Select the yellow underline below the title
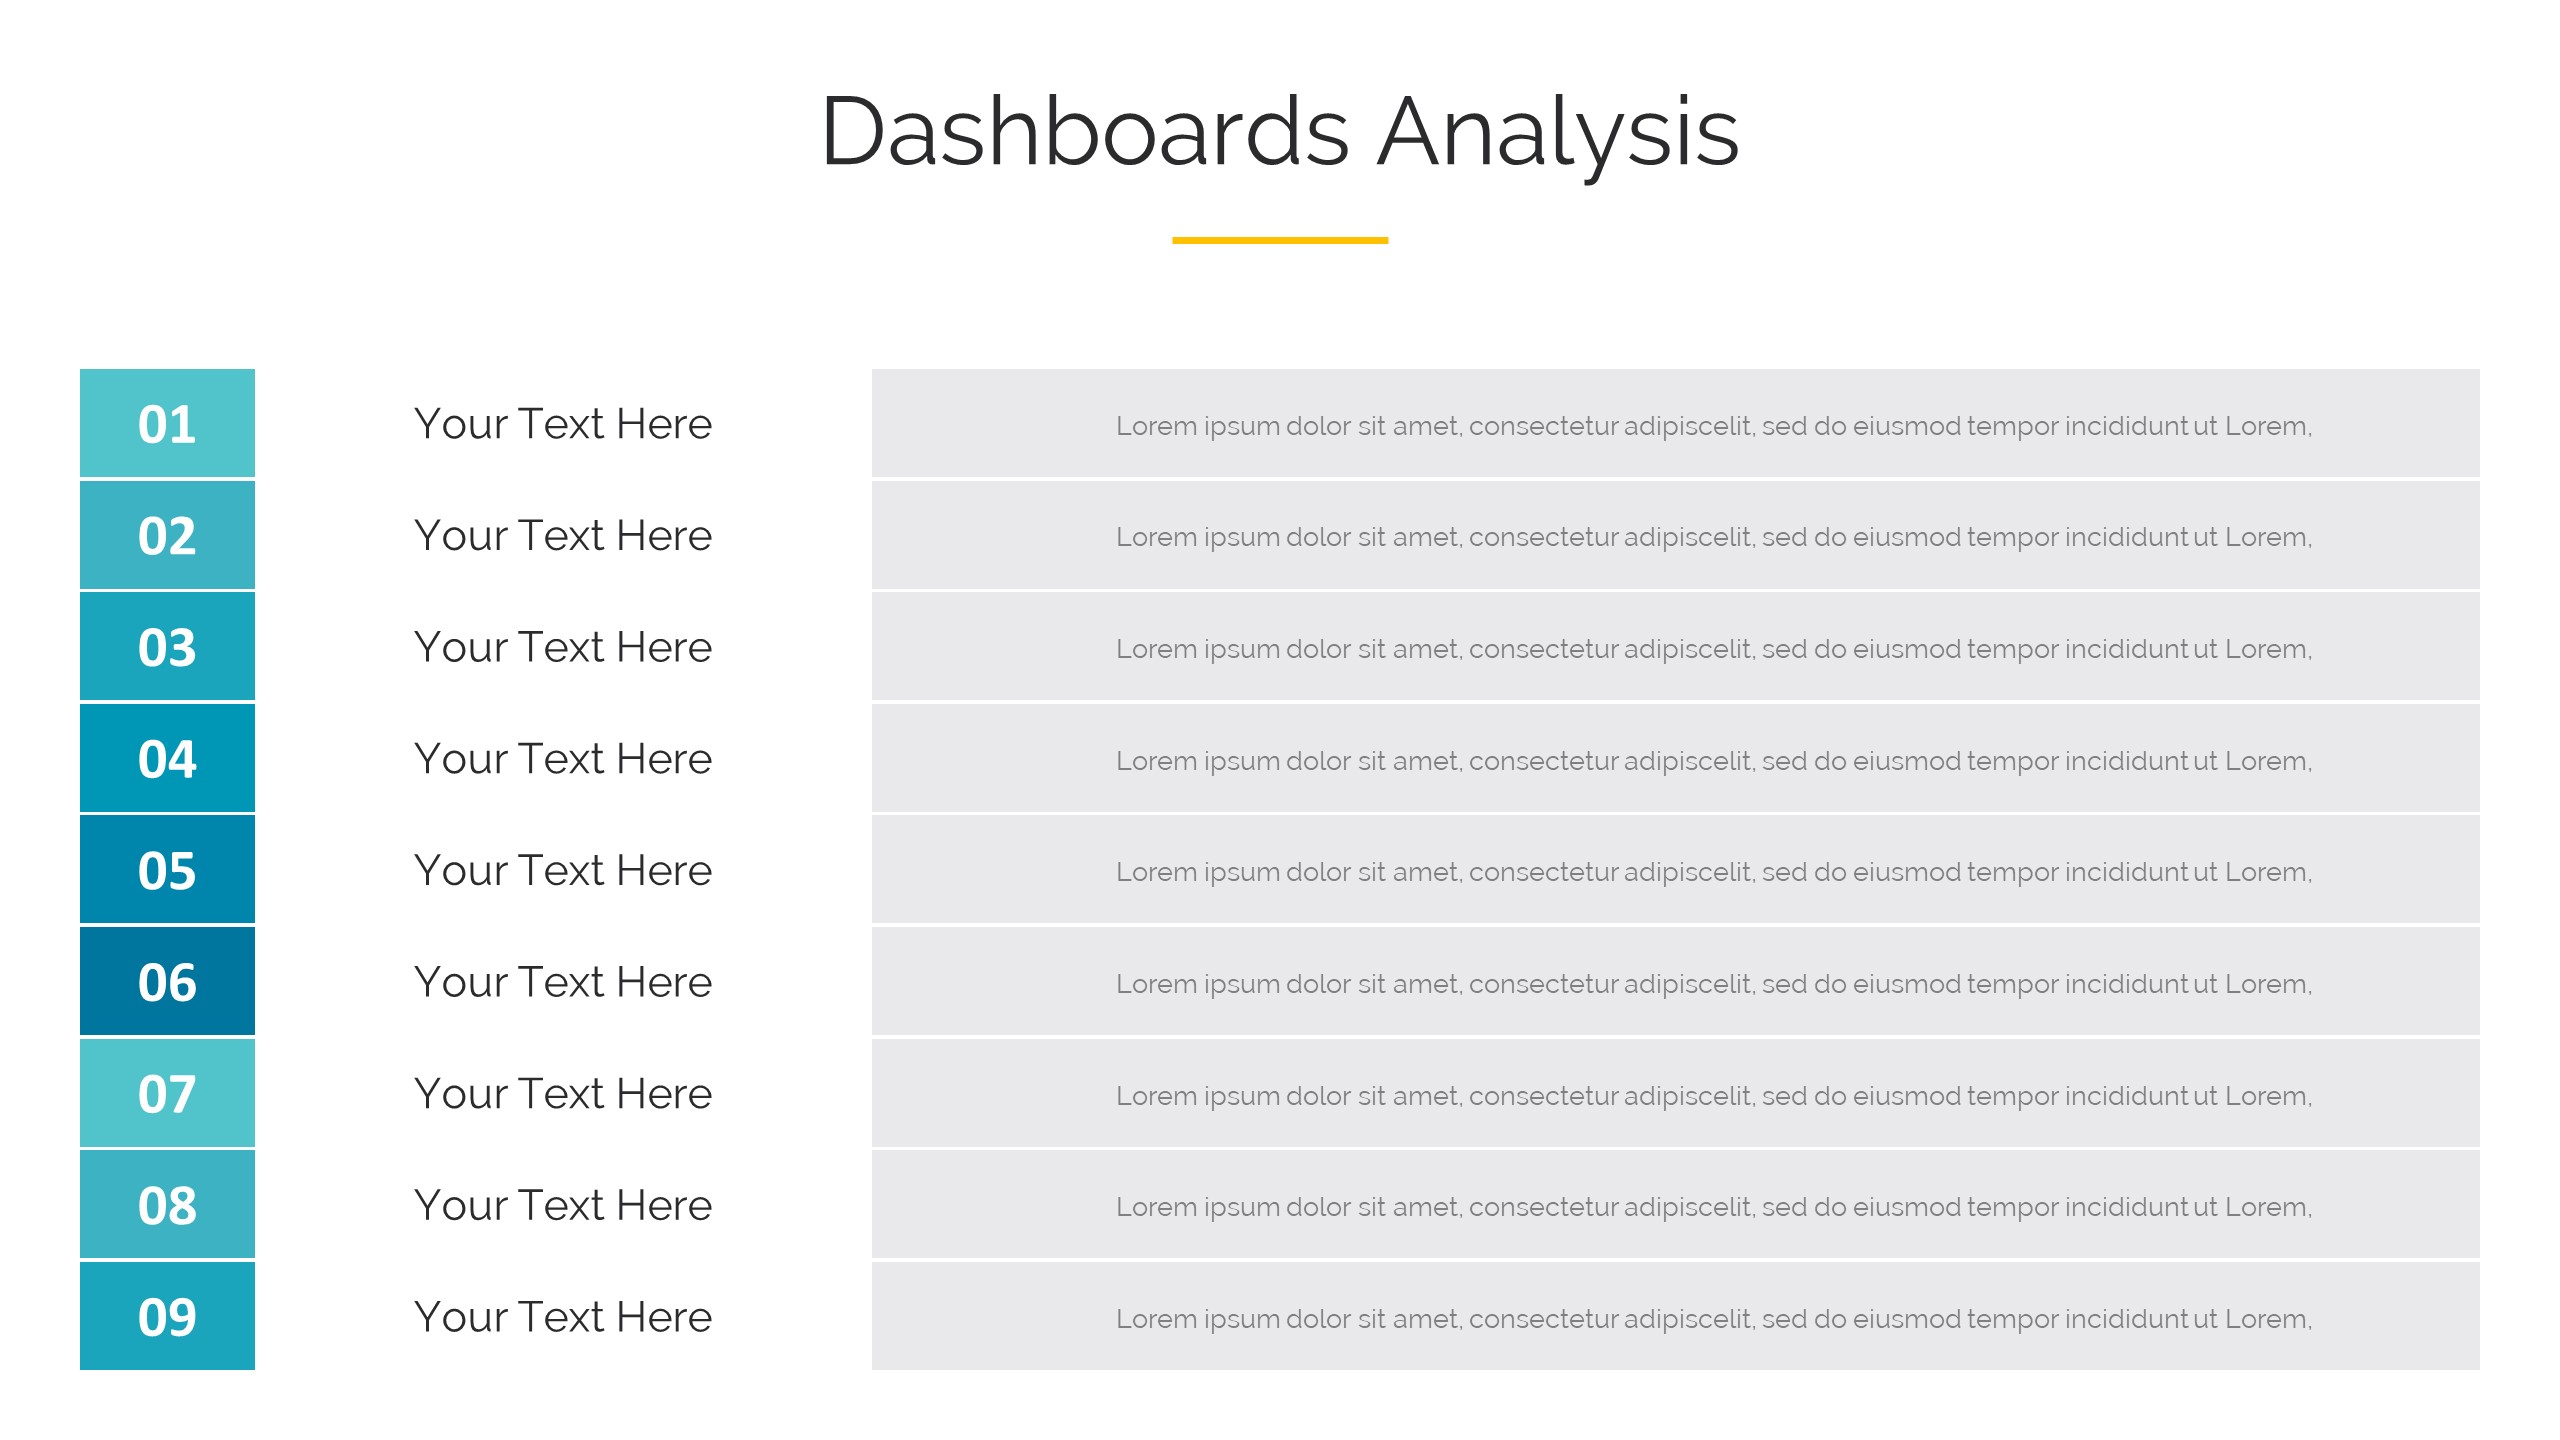The image size is (2560, 1440). coord(1280,240)
